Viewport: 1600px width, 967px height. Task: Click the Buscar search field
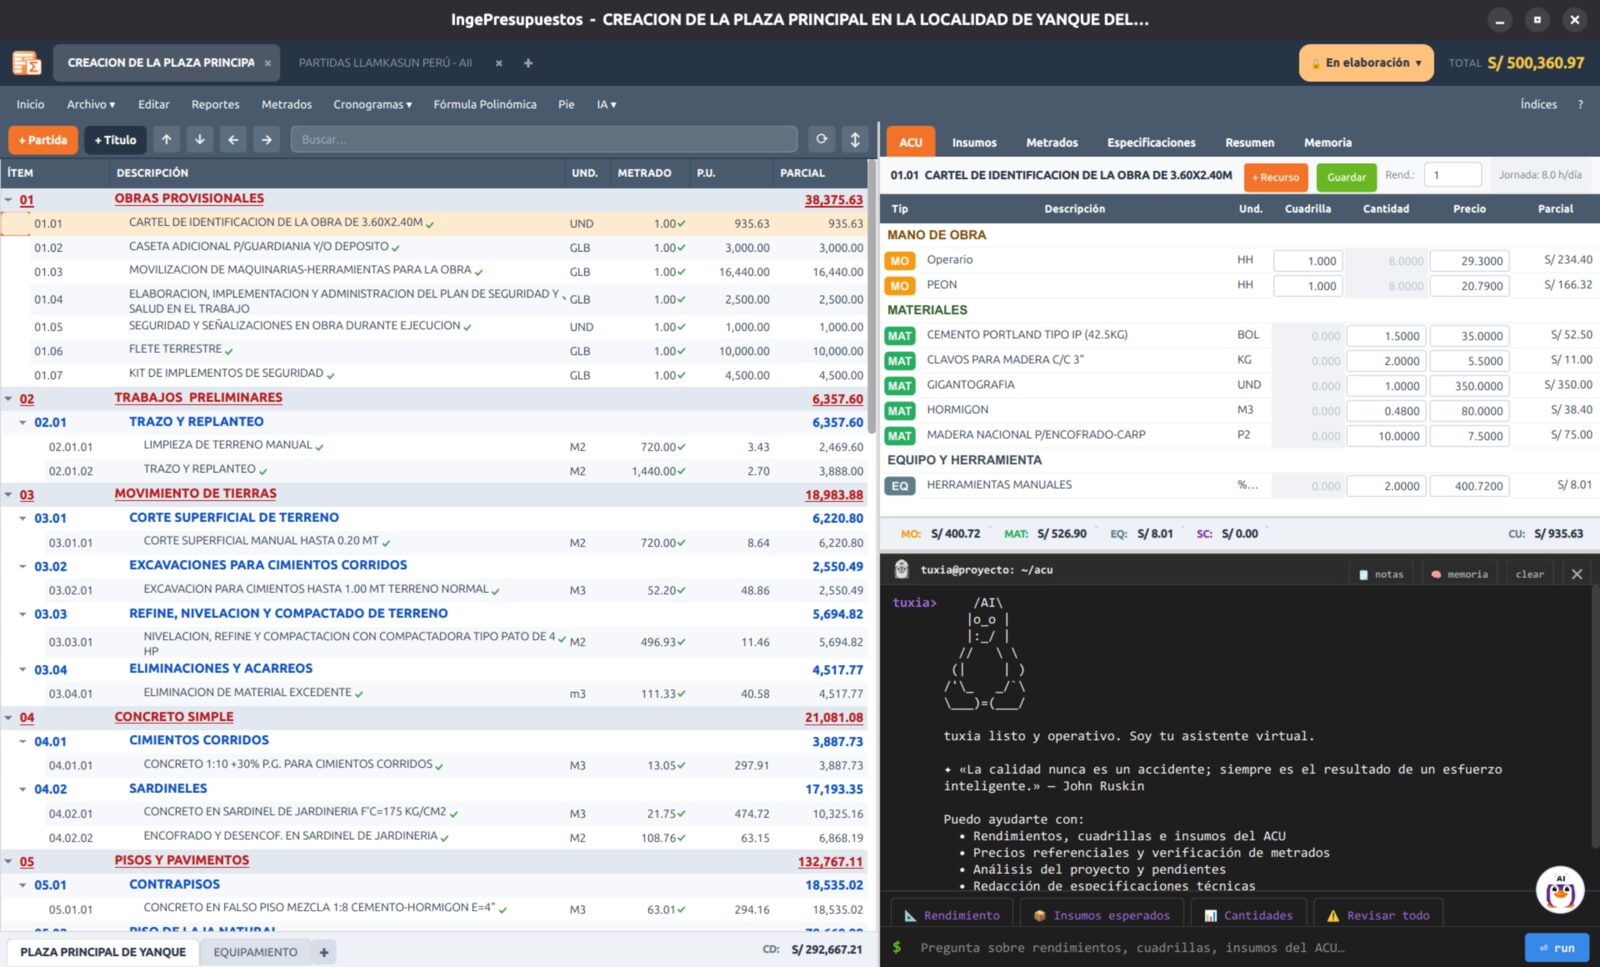tap(544, 140)
